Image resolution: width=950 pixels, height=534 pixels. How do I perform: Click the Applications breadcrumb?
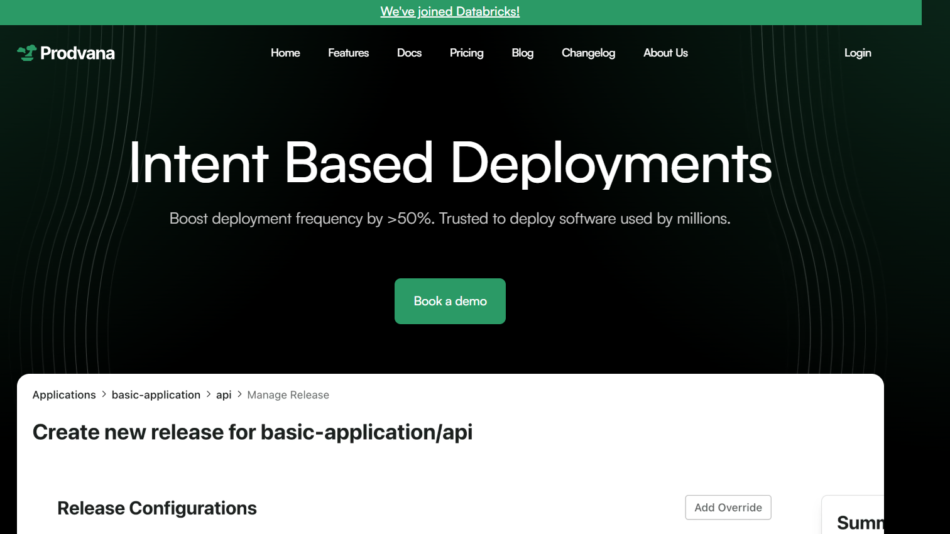(64, 395)
